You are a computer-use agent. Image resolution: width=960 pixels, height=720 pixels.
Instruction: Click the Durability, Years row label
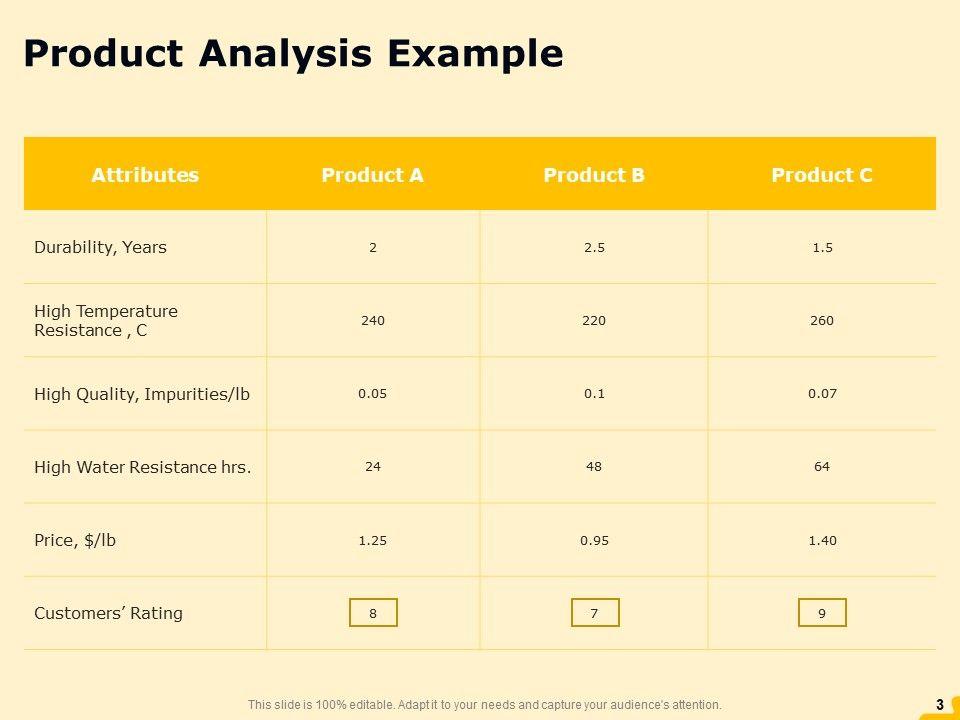[100, 247]
